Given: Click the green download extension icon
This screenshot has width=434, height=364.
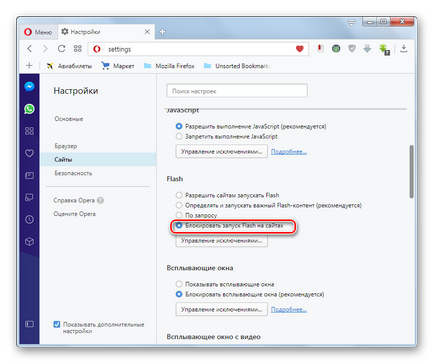Looking at the screenshot, I should point(384,50).
